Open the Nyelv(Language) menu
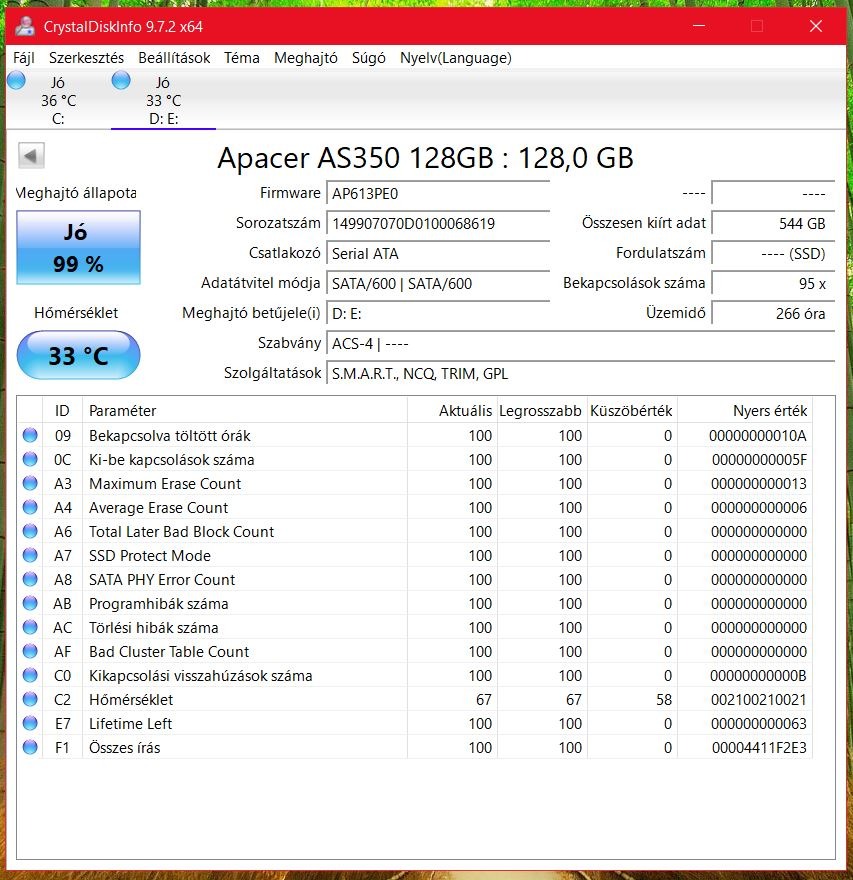The width and height of the screenshot is (853, 880). [x=456, y=58]
